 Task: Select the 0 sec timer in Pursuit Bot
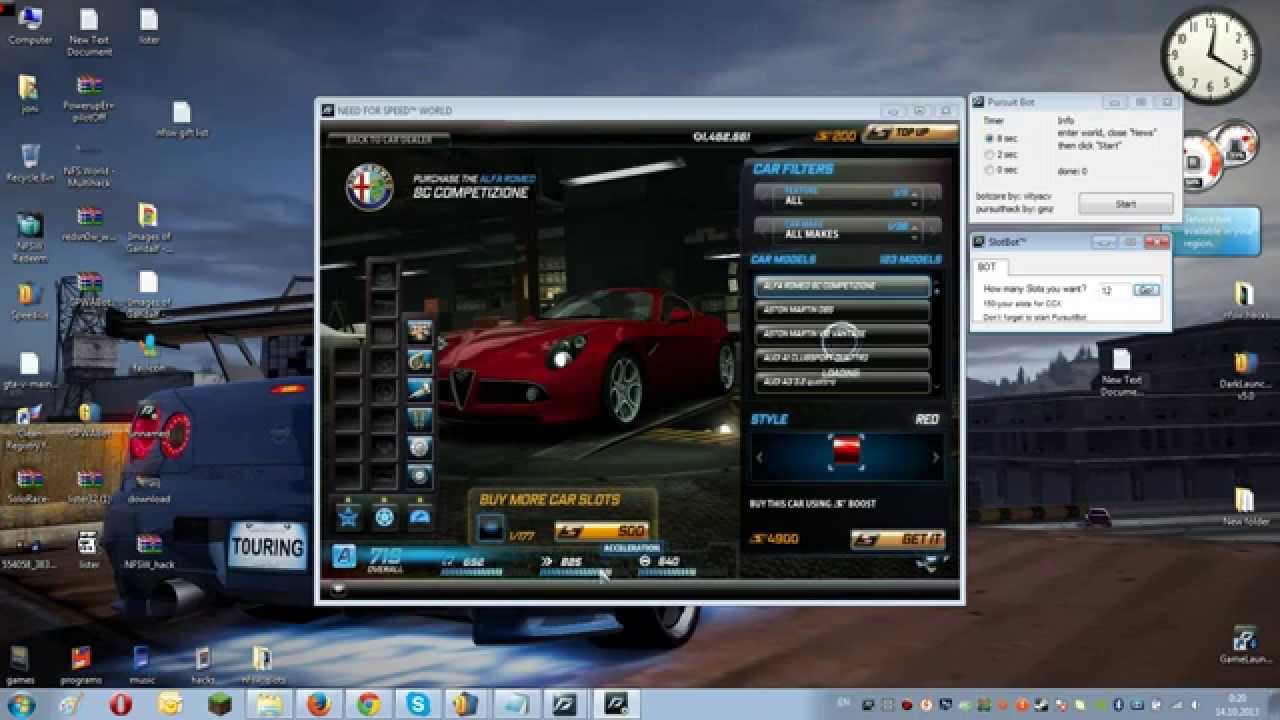point(990,171)
